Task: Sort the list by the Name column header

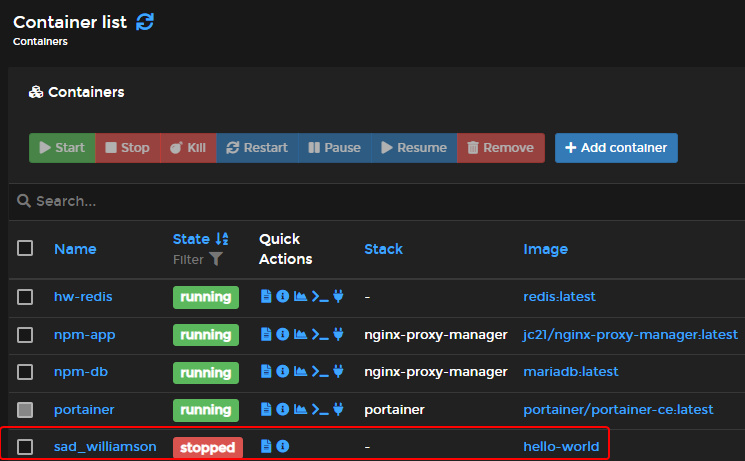Action: point(75,249)
